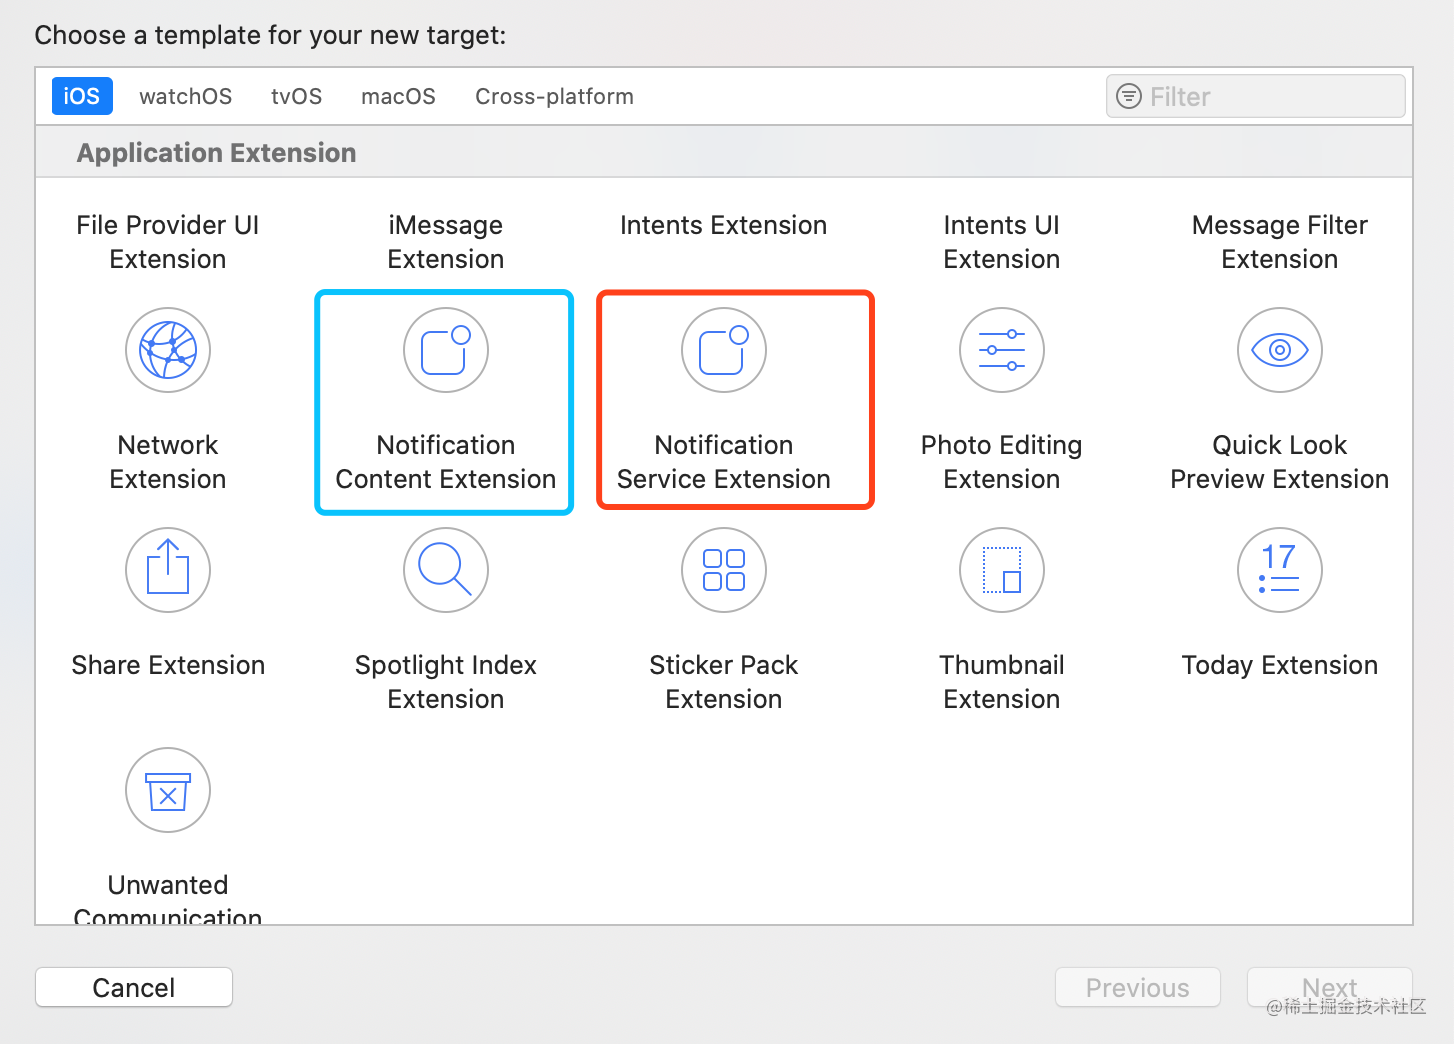Screen dimensions: 1454x1044
Task: Click the "Network Extension" text
Action: tap(168, 462)
